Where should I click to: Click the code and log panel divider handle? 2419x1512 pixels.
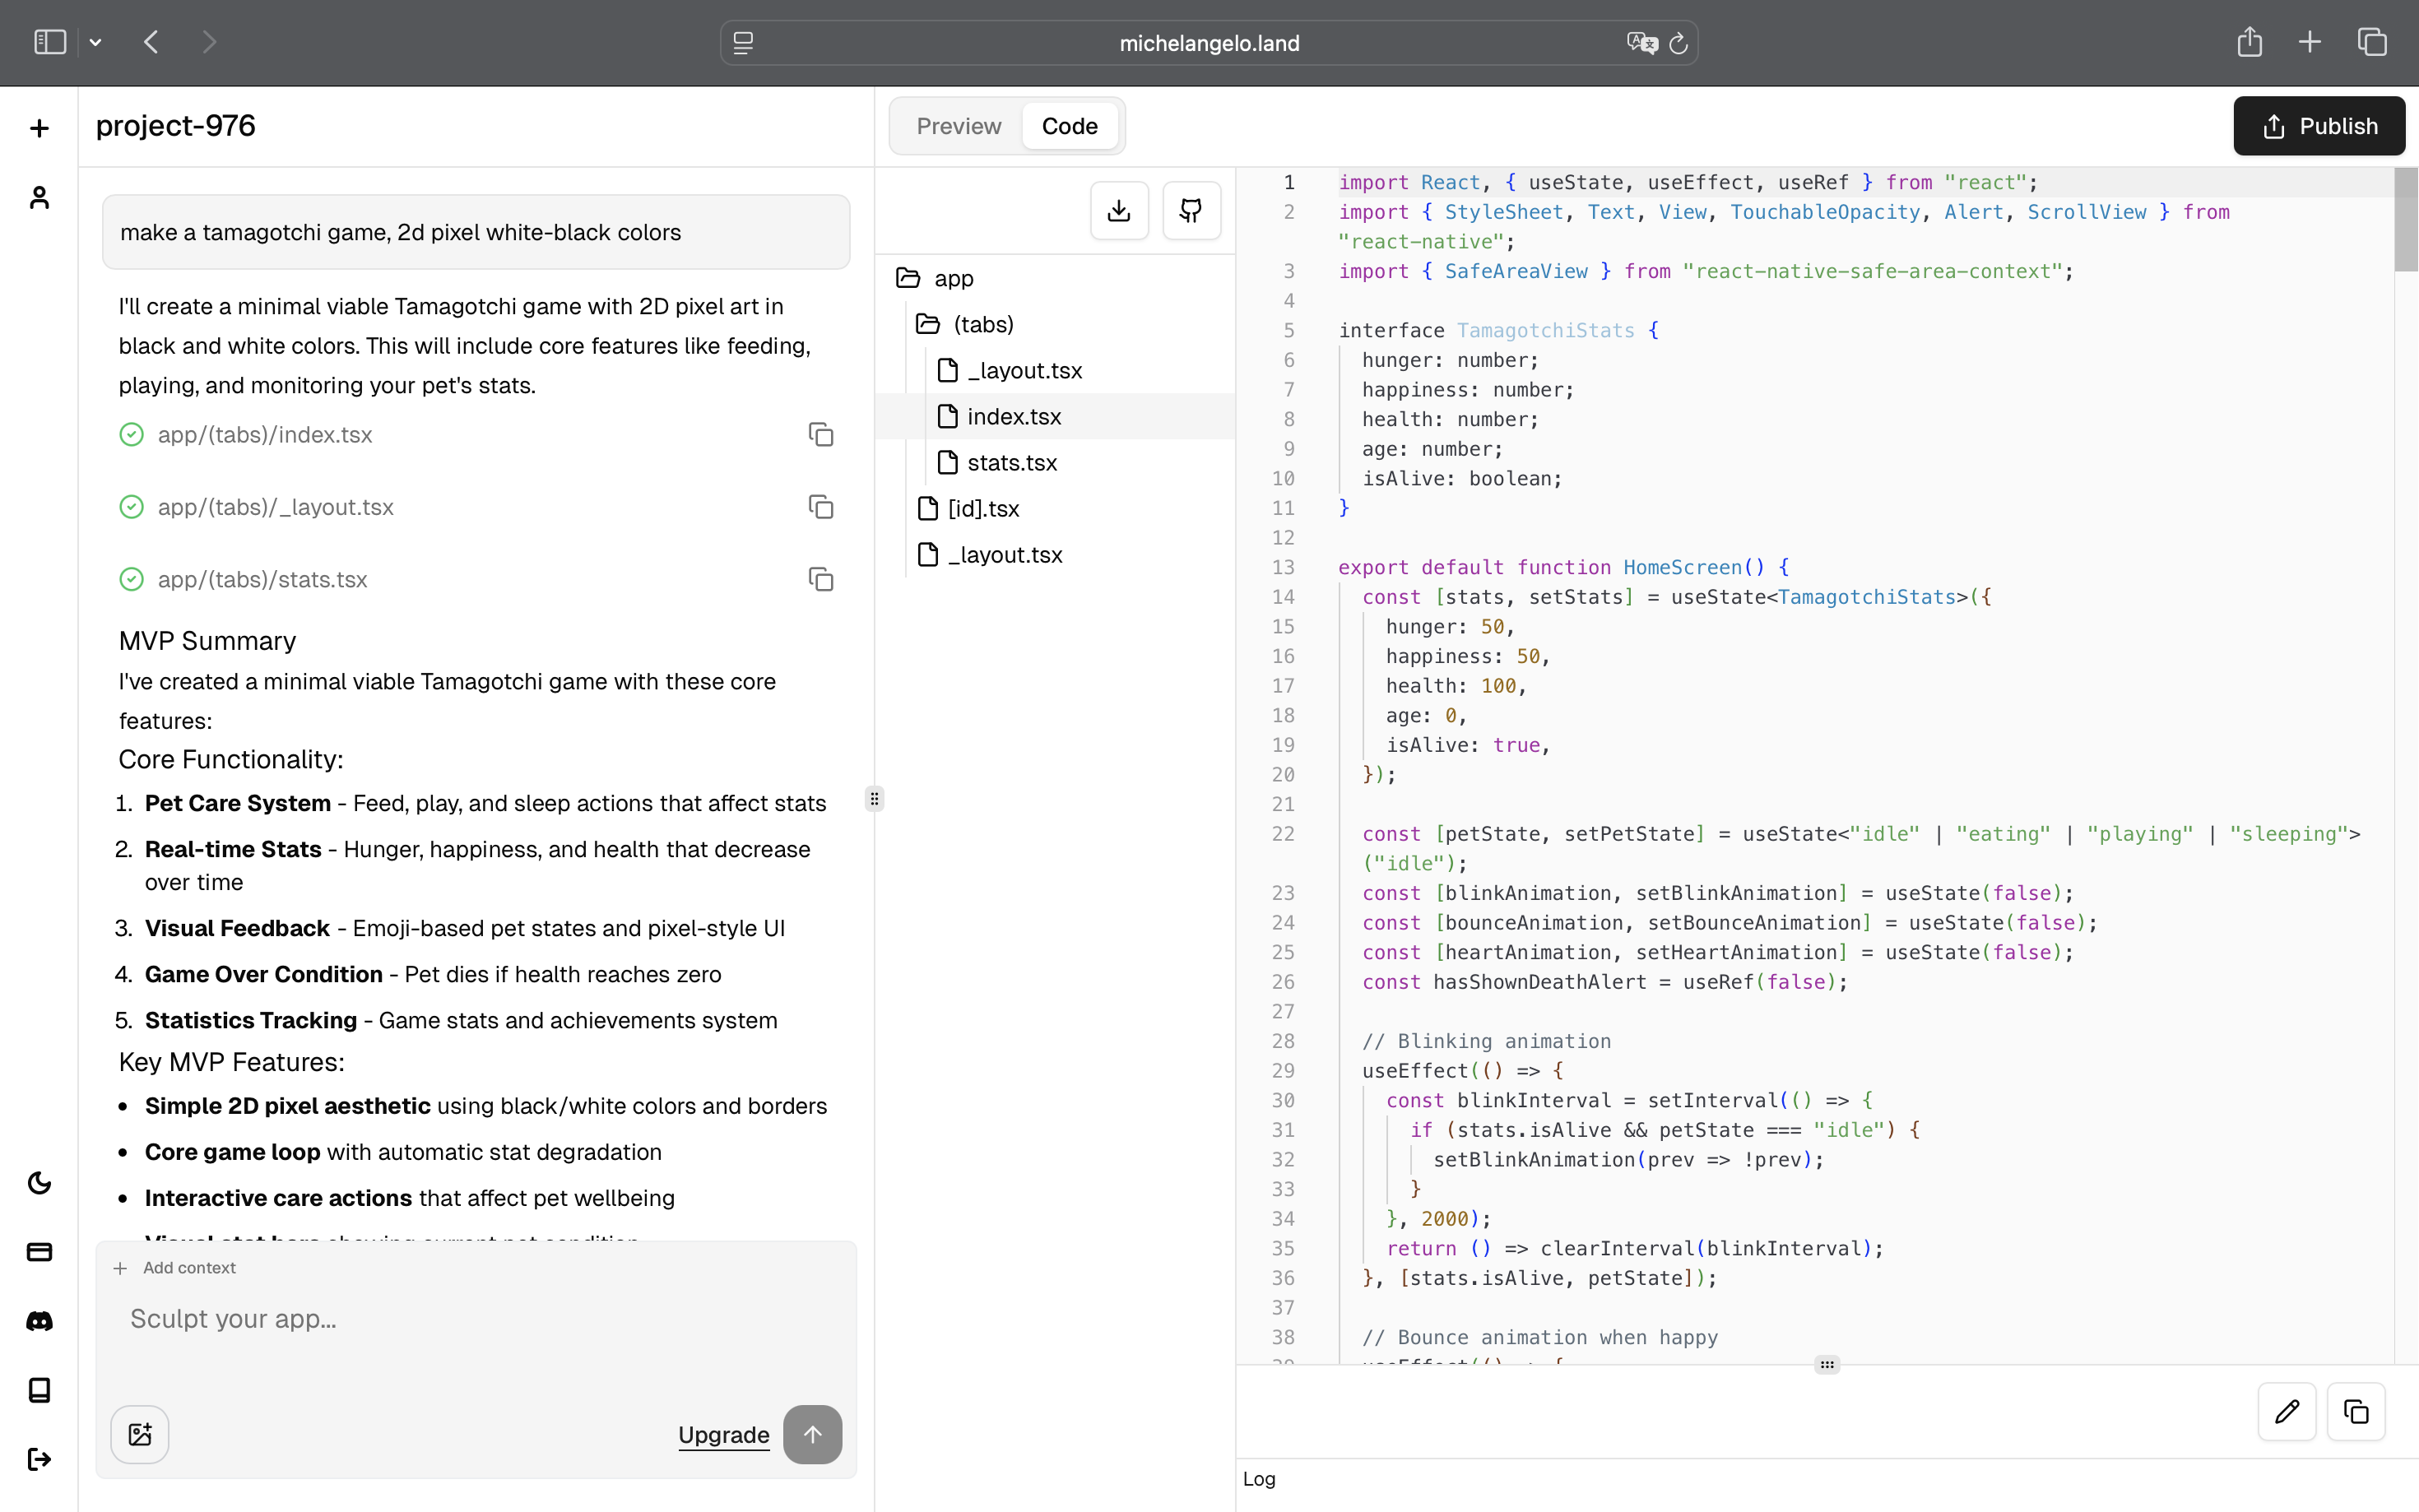1827,1365
